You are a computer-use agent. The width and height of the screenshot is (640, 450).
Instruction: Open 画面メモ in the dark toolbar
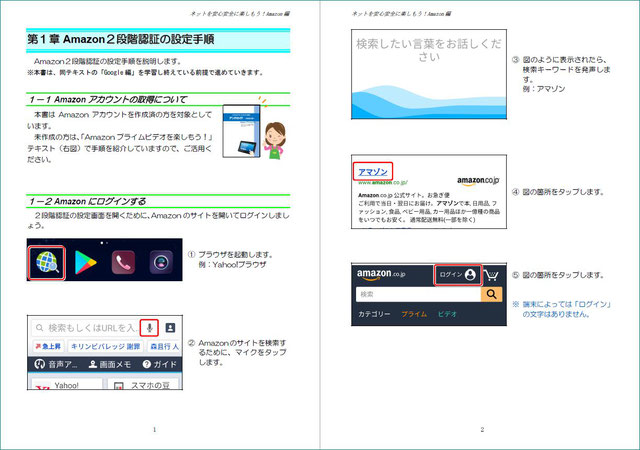pyautogui.click(x=110, y=364)
